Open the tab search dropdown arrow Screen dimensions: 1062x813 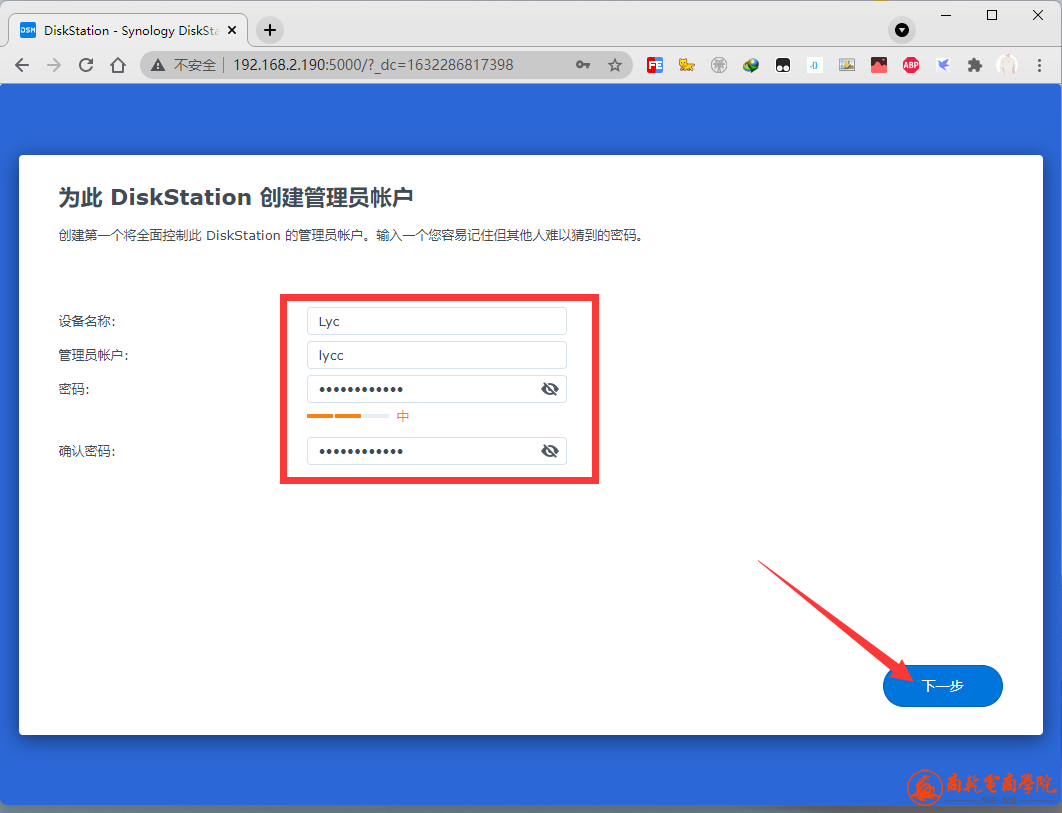901,30
